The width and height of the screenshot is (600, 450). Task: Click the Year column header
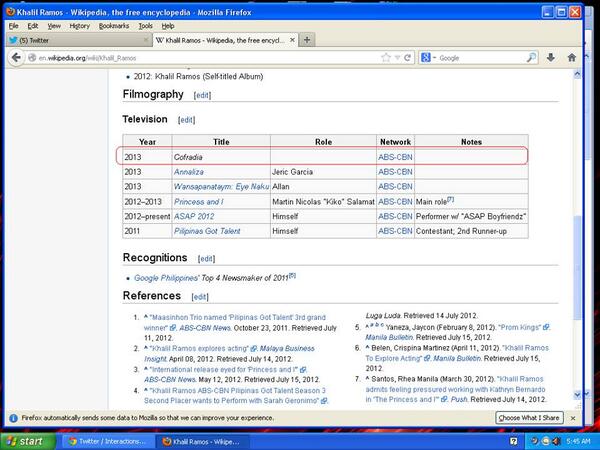(147, 142)
